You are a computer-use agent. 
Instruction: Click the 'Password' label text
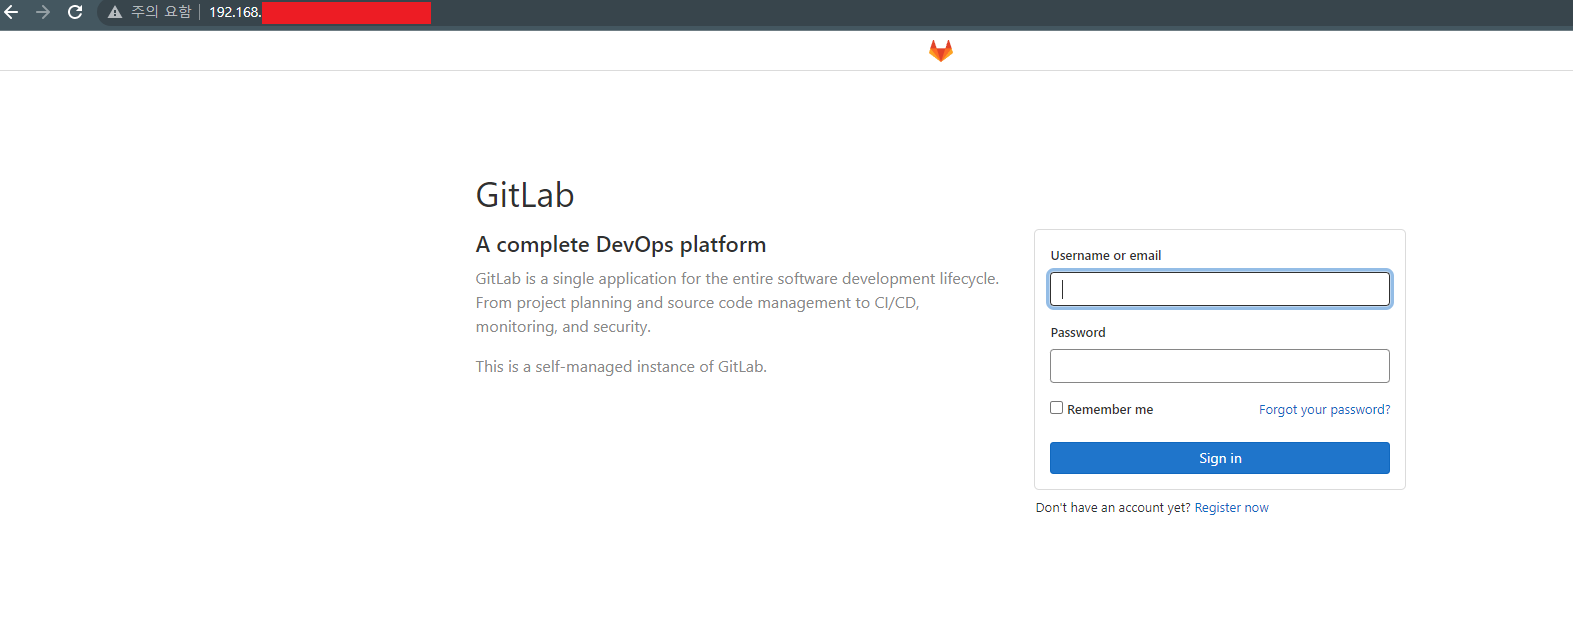coord(1078,333)
